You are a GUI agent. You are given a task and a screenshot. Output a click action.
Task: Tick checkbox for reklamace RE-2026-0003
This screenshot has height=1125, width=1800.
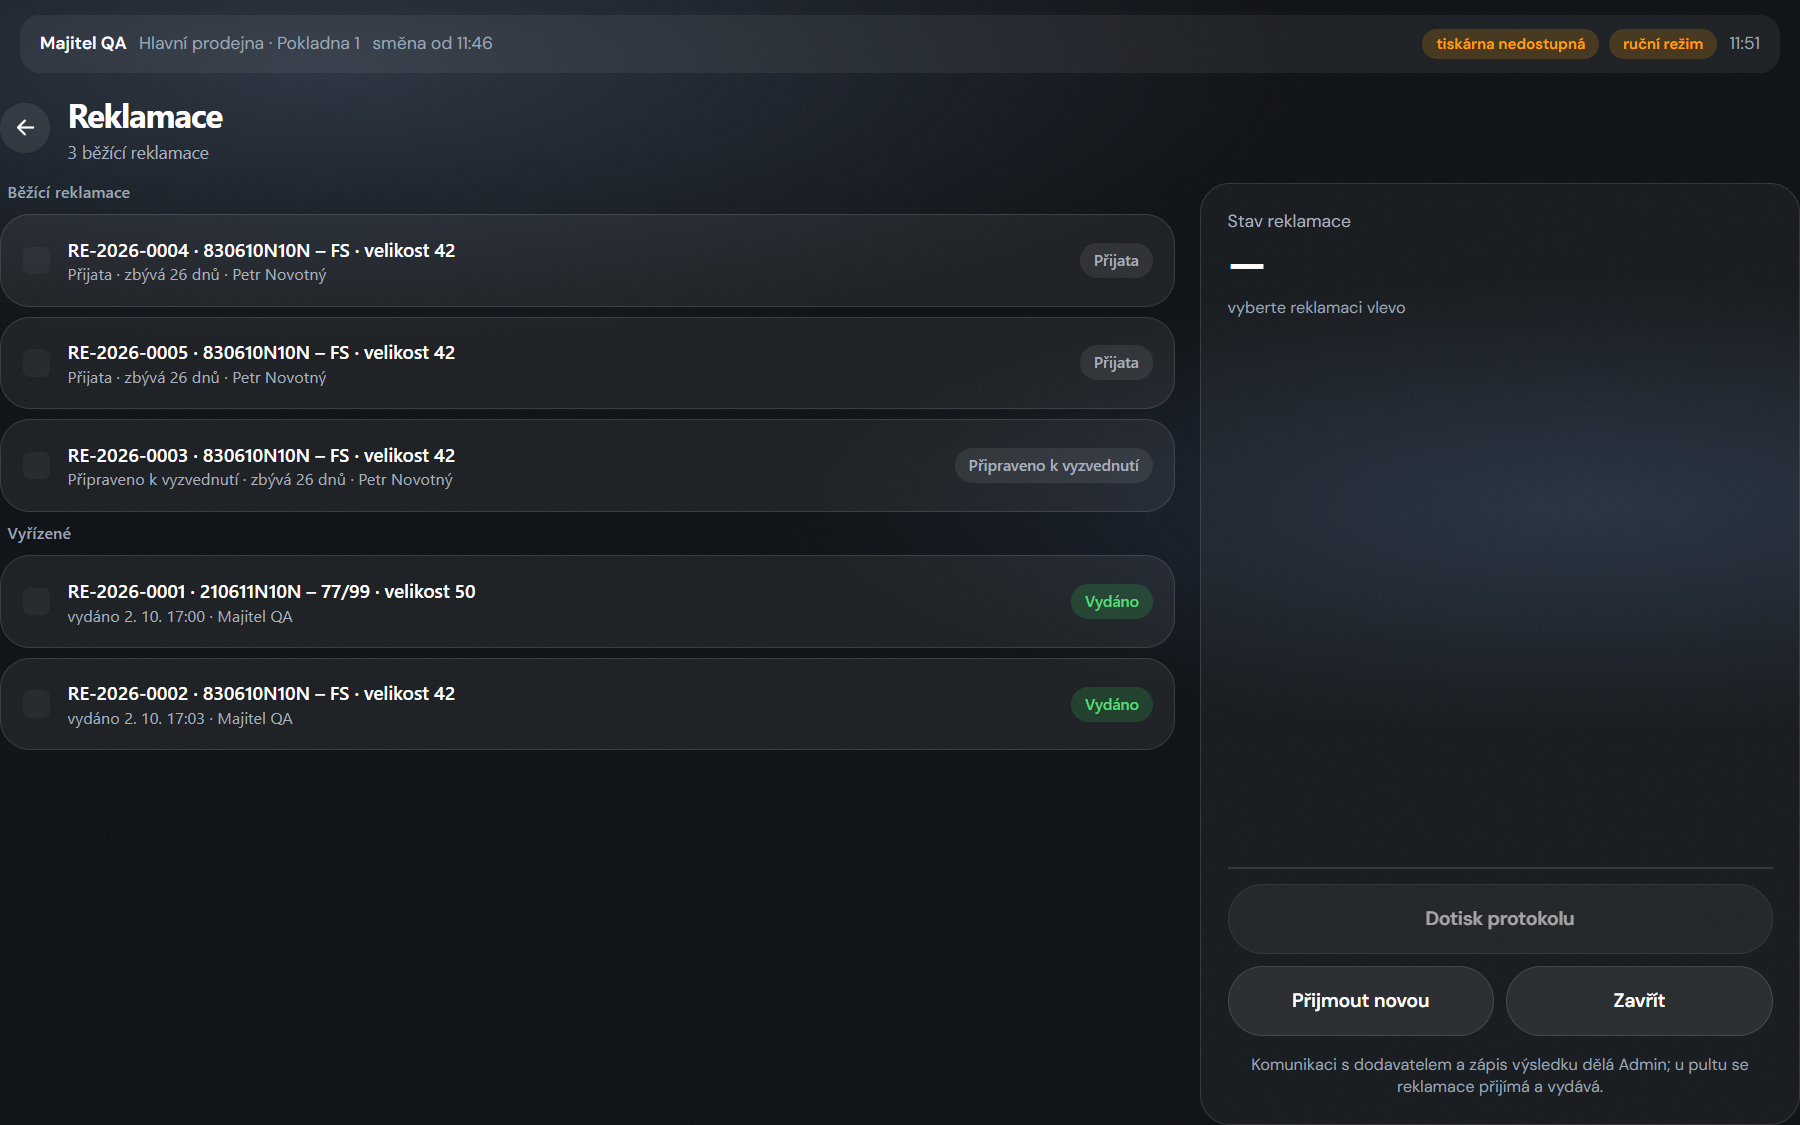pyautogui.click(x=36, y=466)
